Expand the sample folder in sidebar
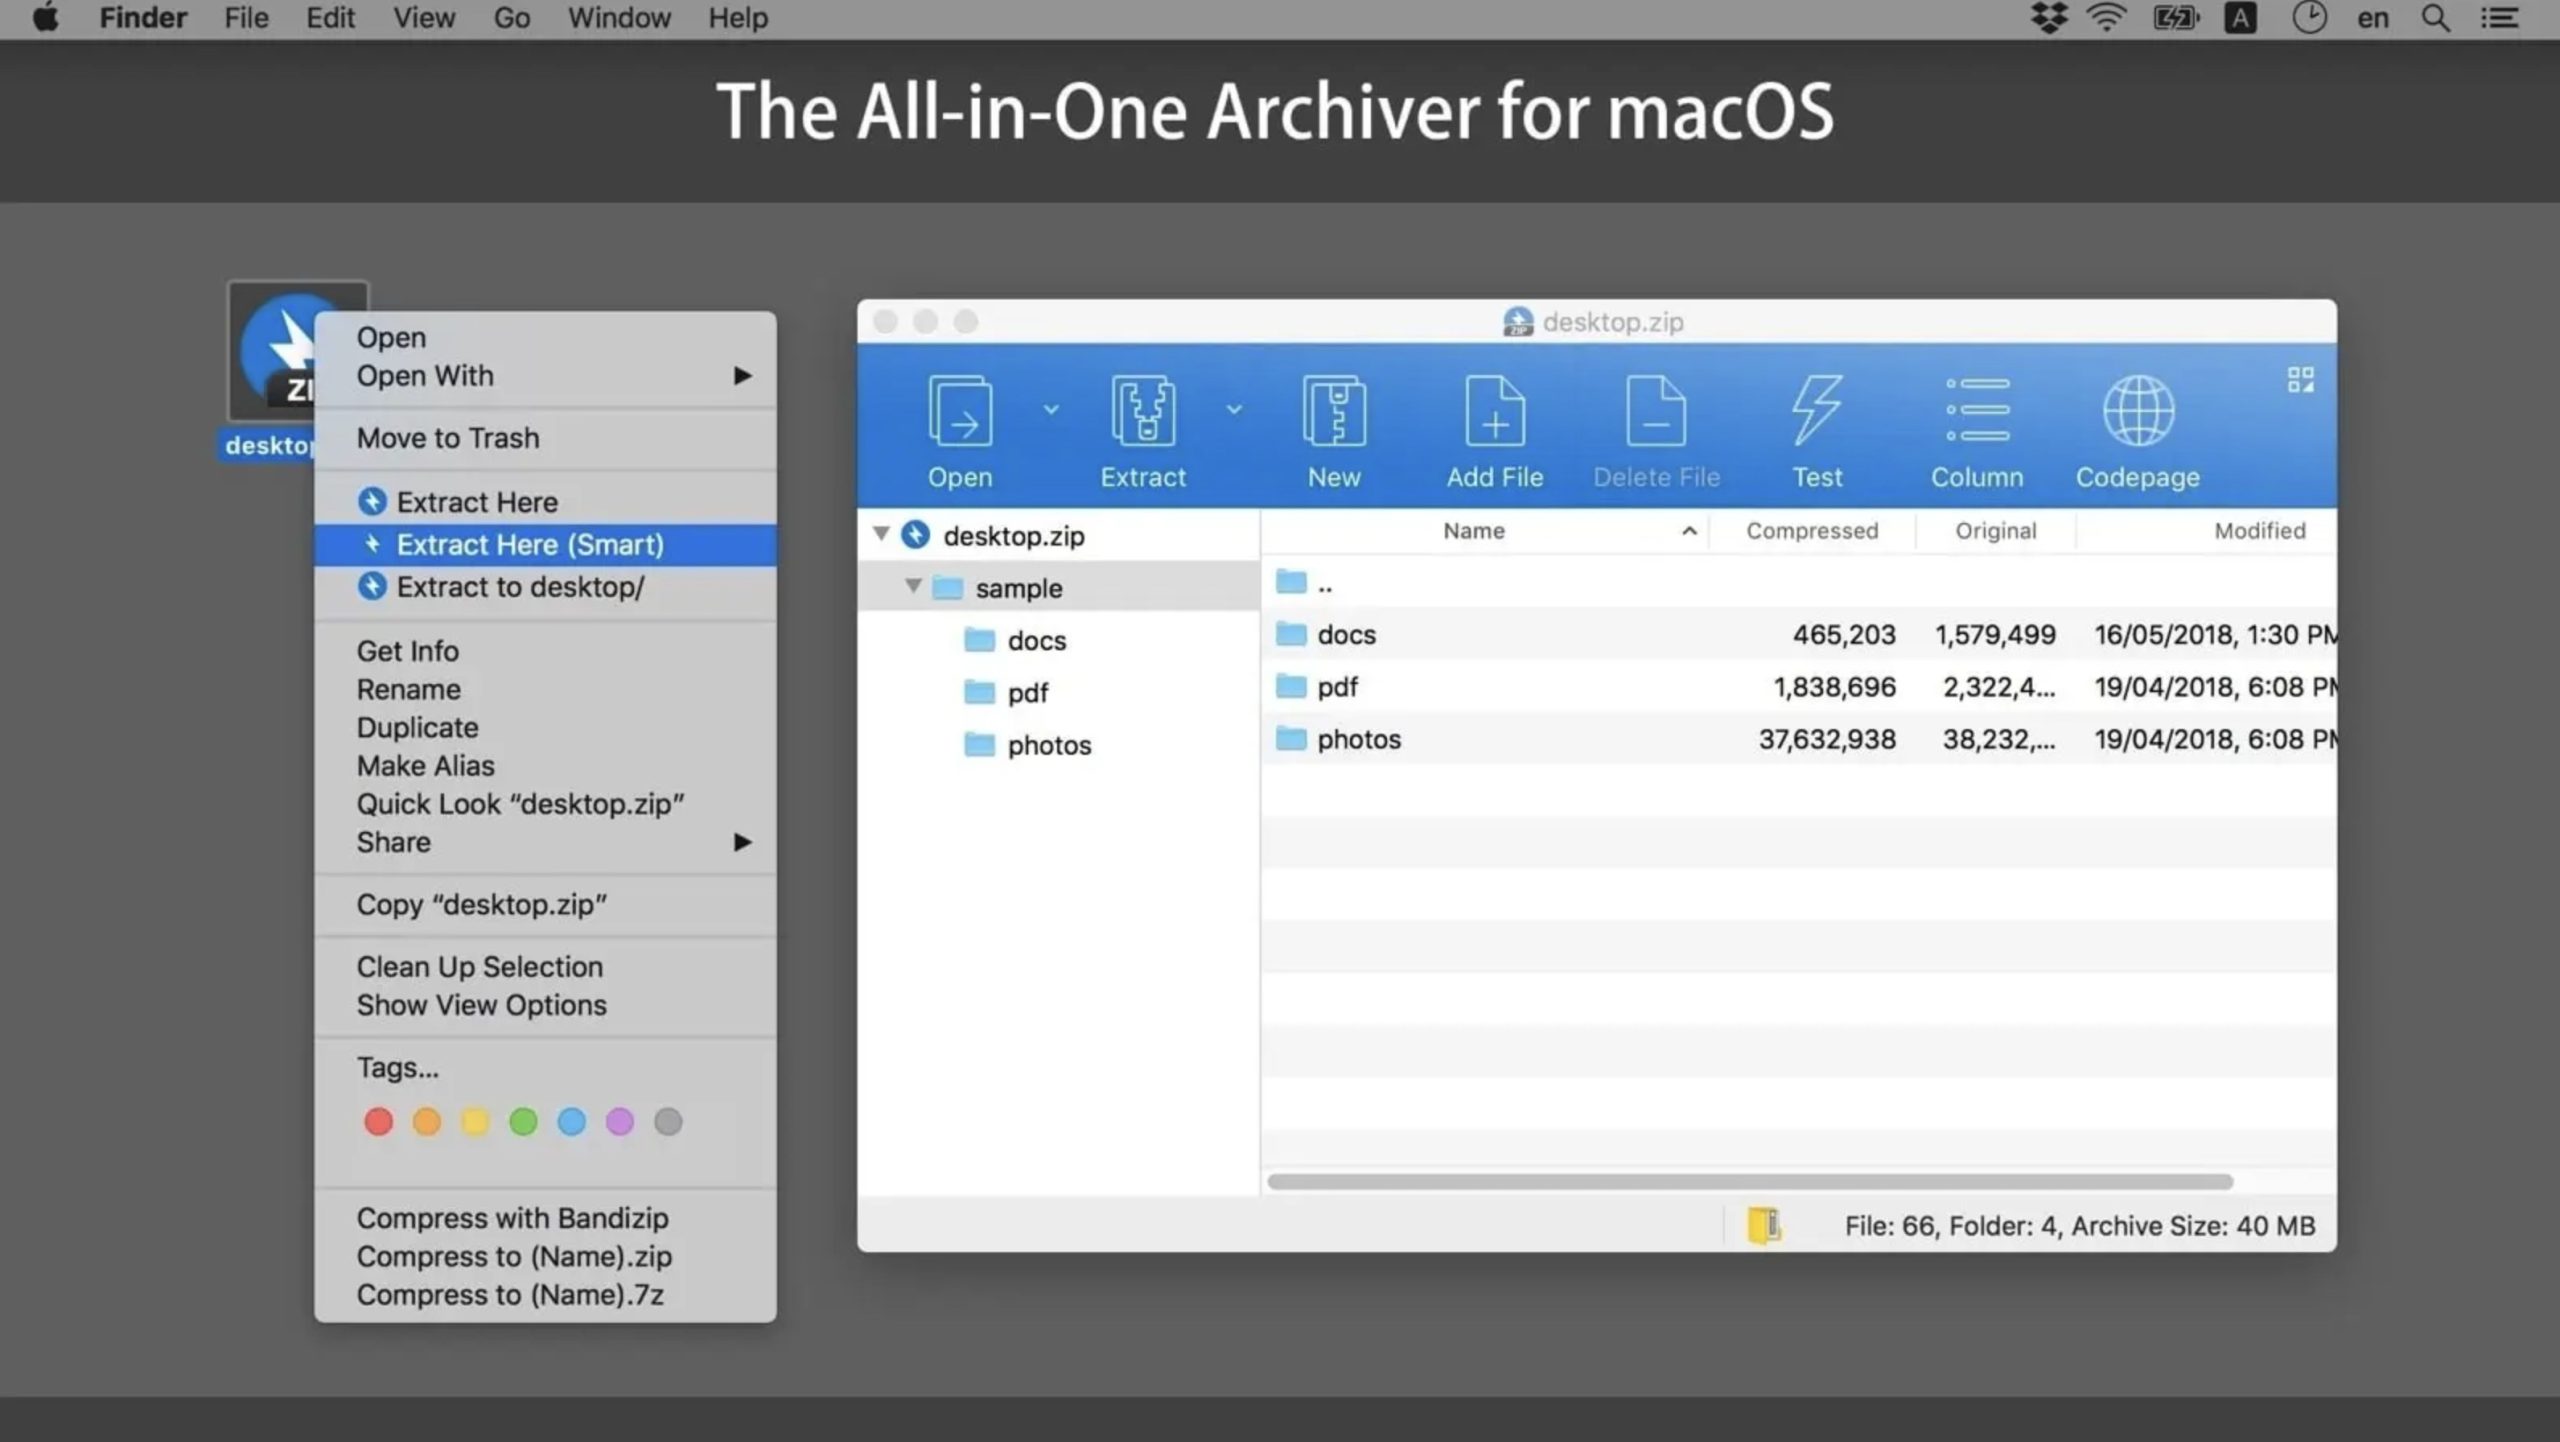This screenshot has height=1442, width=2560. tap(911, 586)
